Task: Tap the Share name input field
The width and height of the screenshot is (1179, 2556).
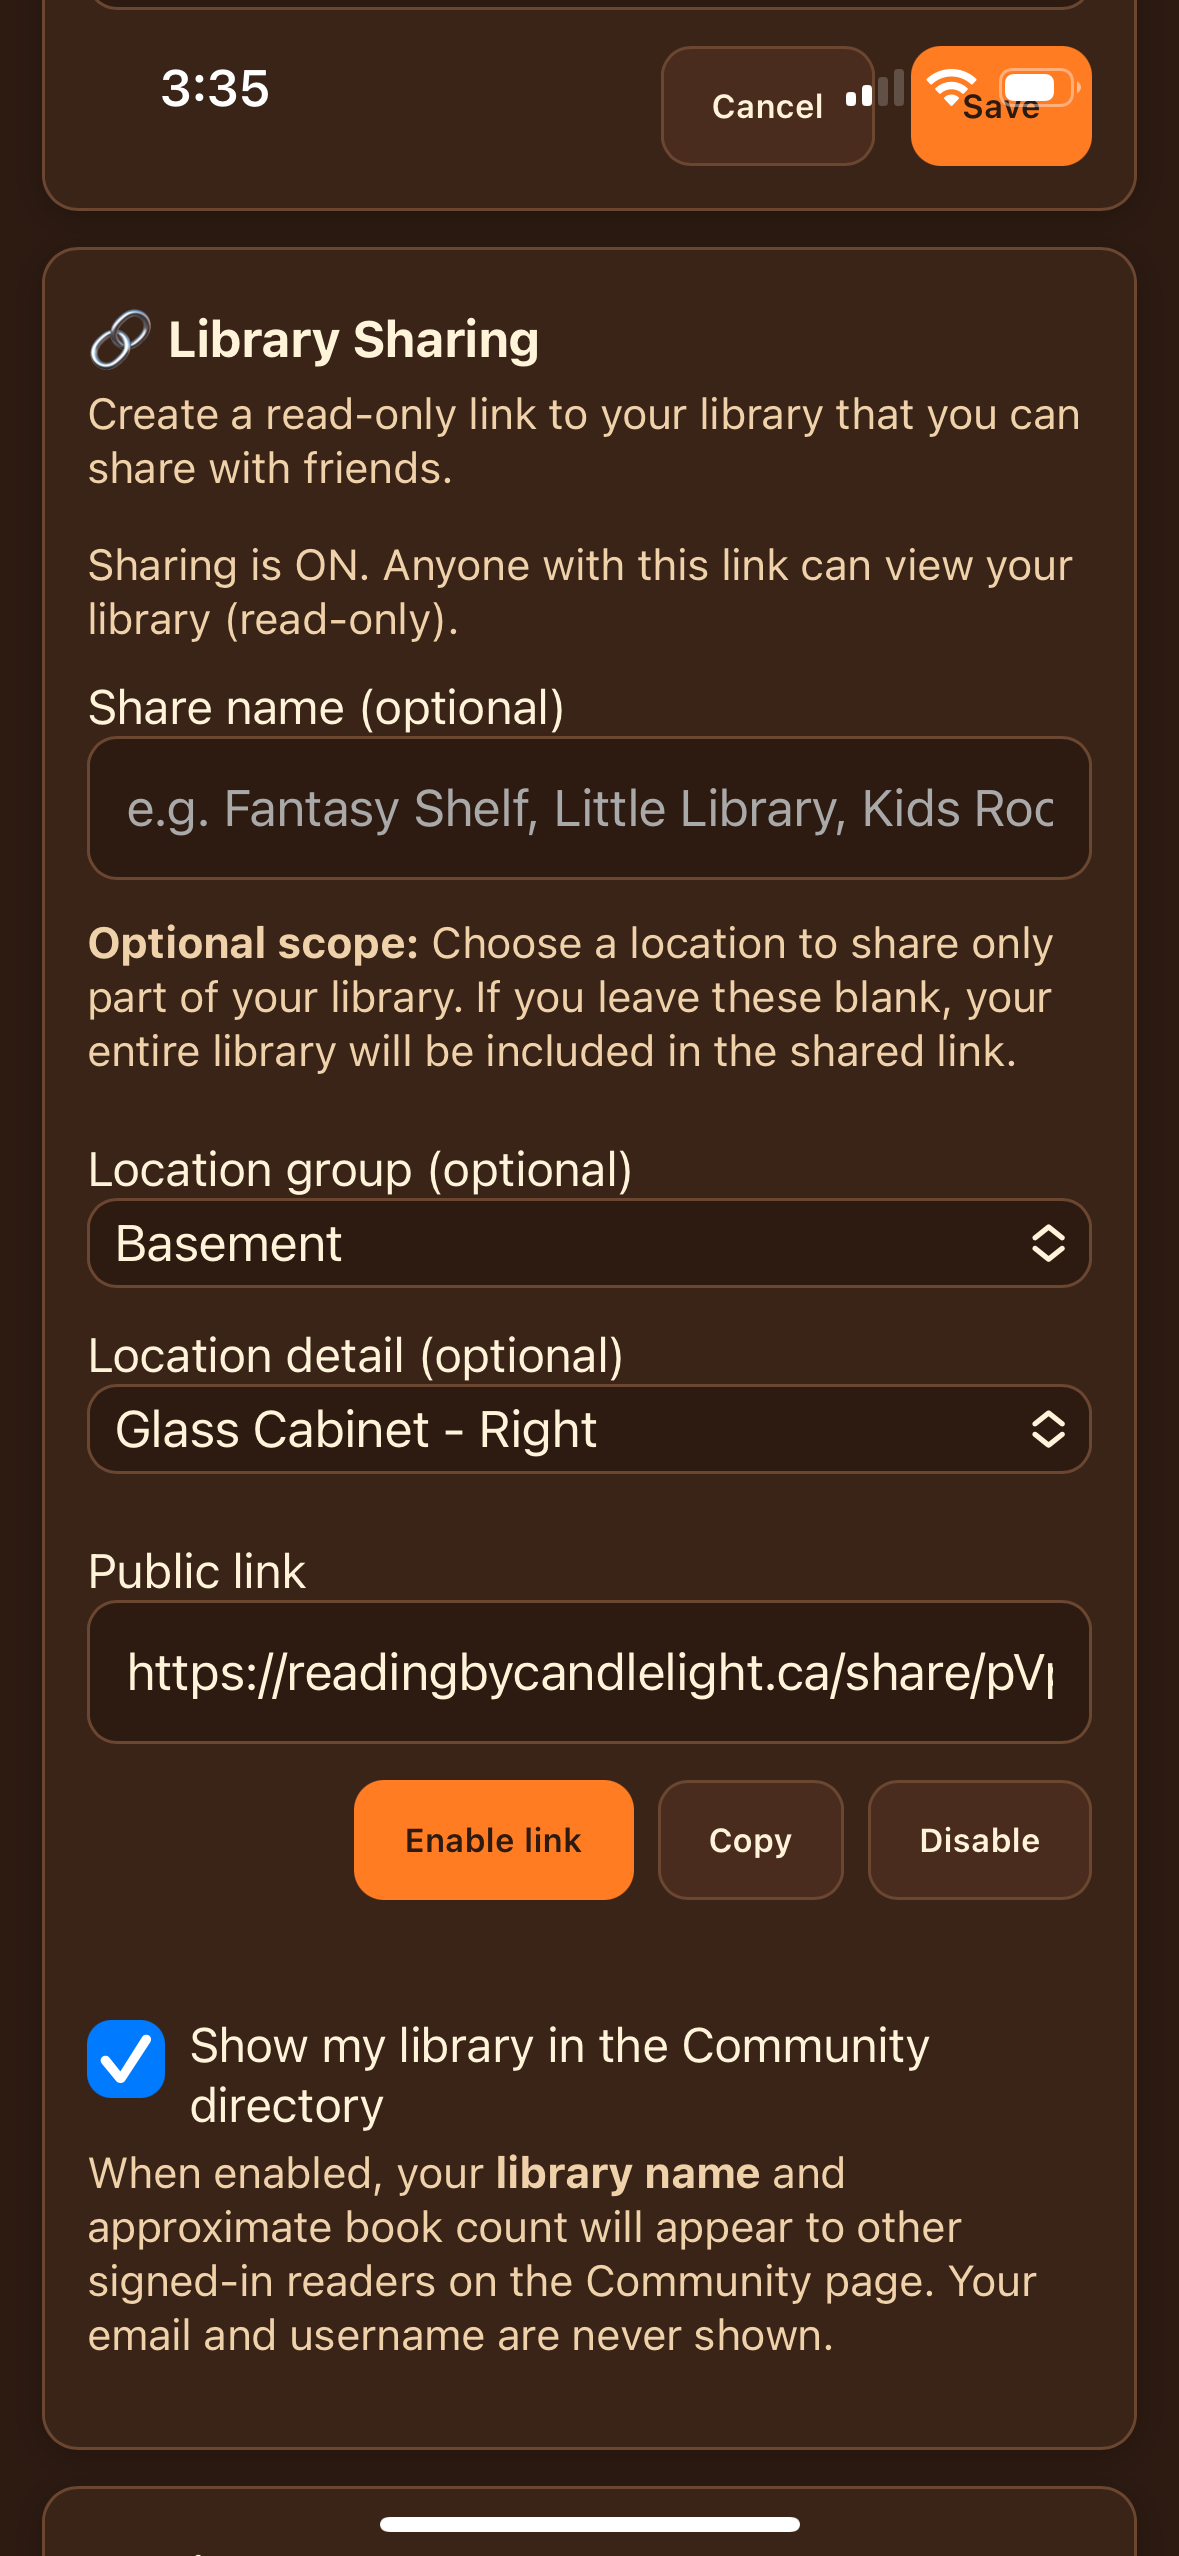Action: [x=589, y=808]
